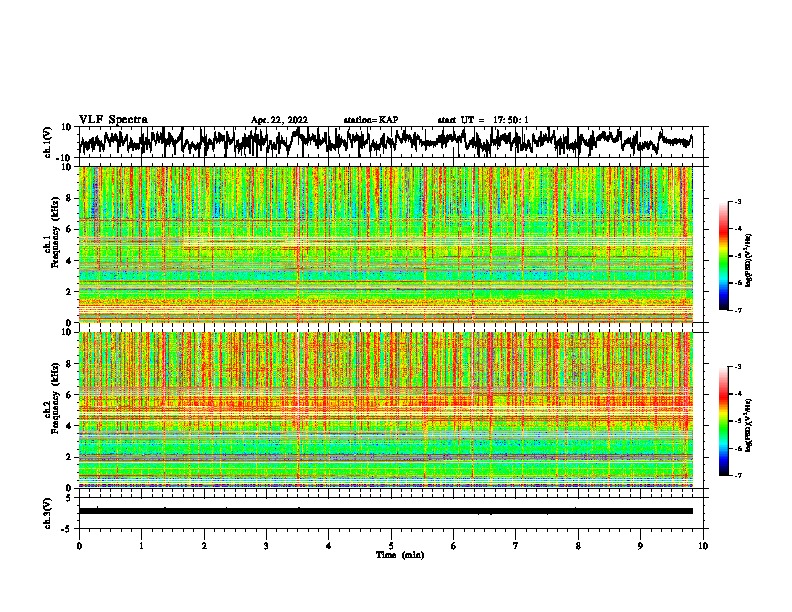The image size is (792, 612).
Task: Click the "1" minute time-axis tick label
Action: coord(142,546)
